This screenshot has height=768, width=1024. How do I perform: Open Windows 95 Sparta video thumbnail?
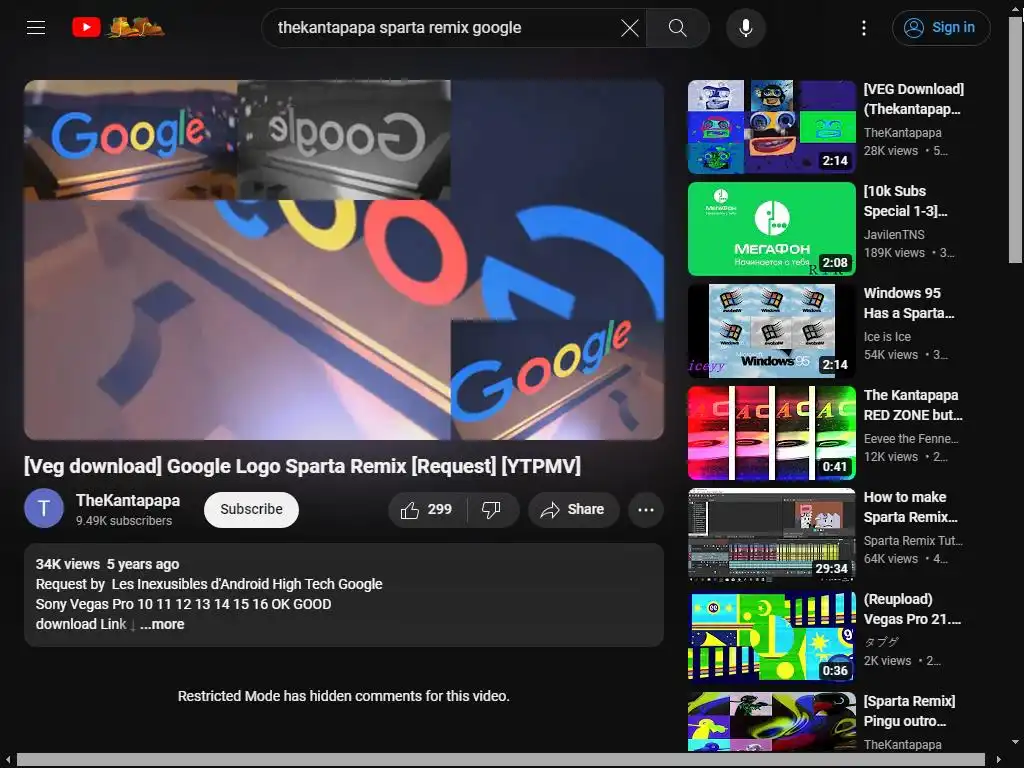coord(772,330)
